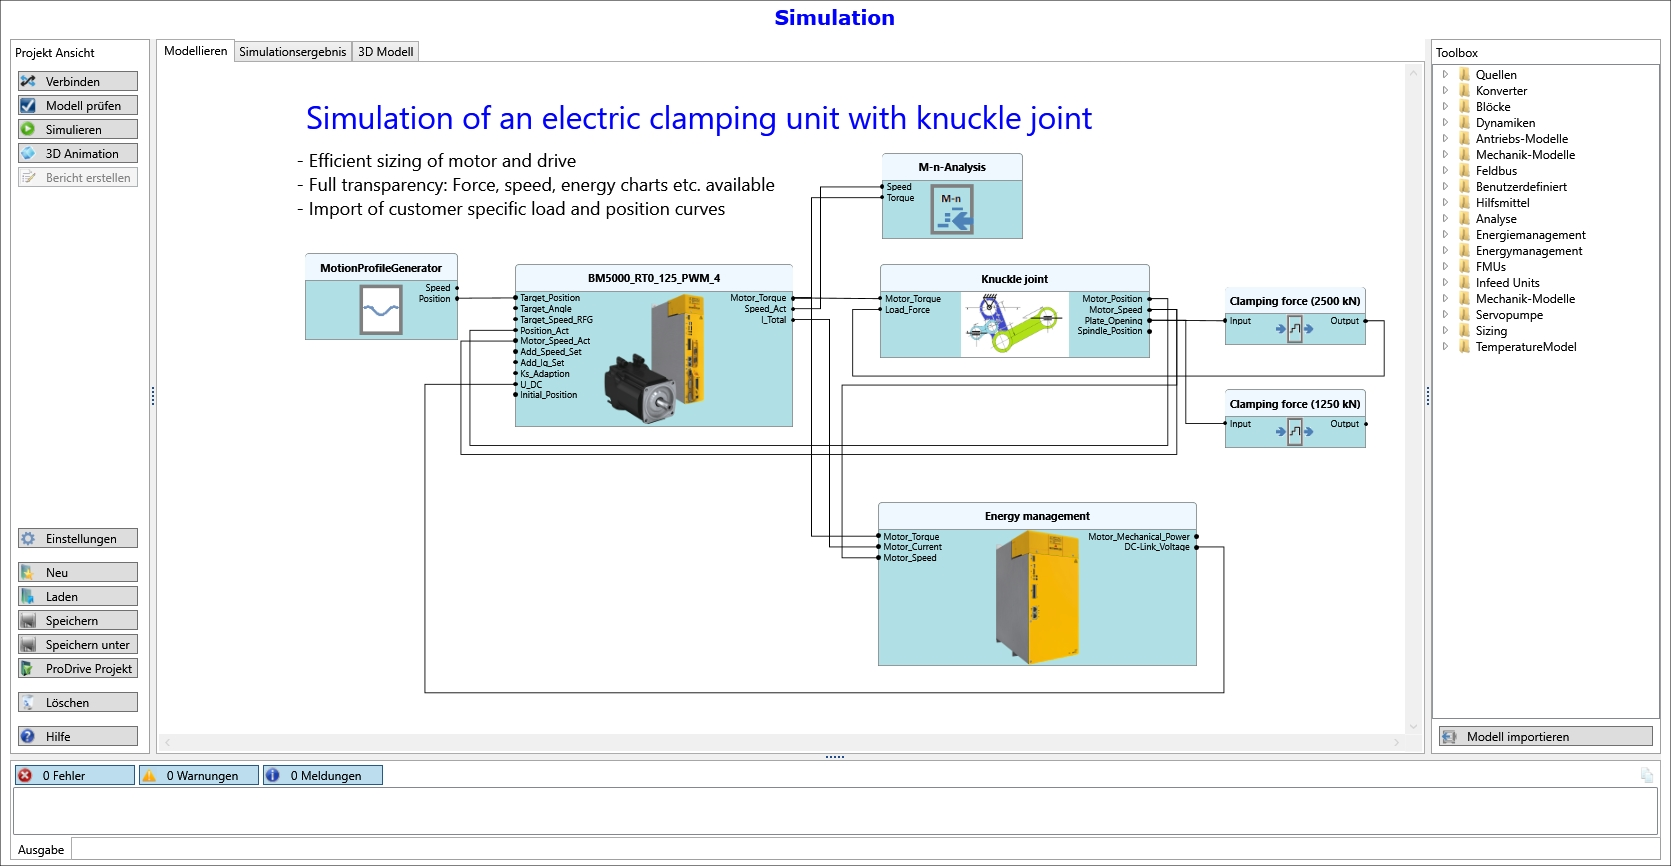1671x866 pixels.
Task: Switch to the Simulationsergebnis tab
Action: tap(292, 52)
